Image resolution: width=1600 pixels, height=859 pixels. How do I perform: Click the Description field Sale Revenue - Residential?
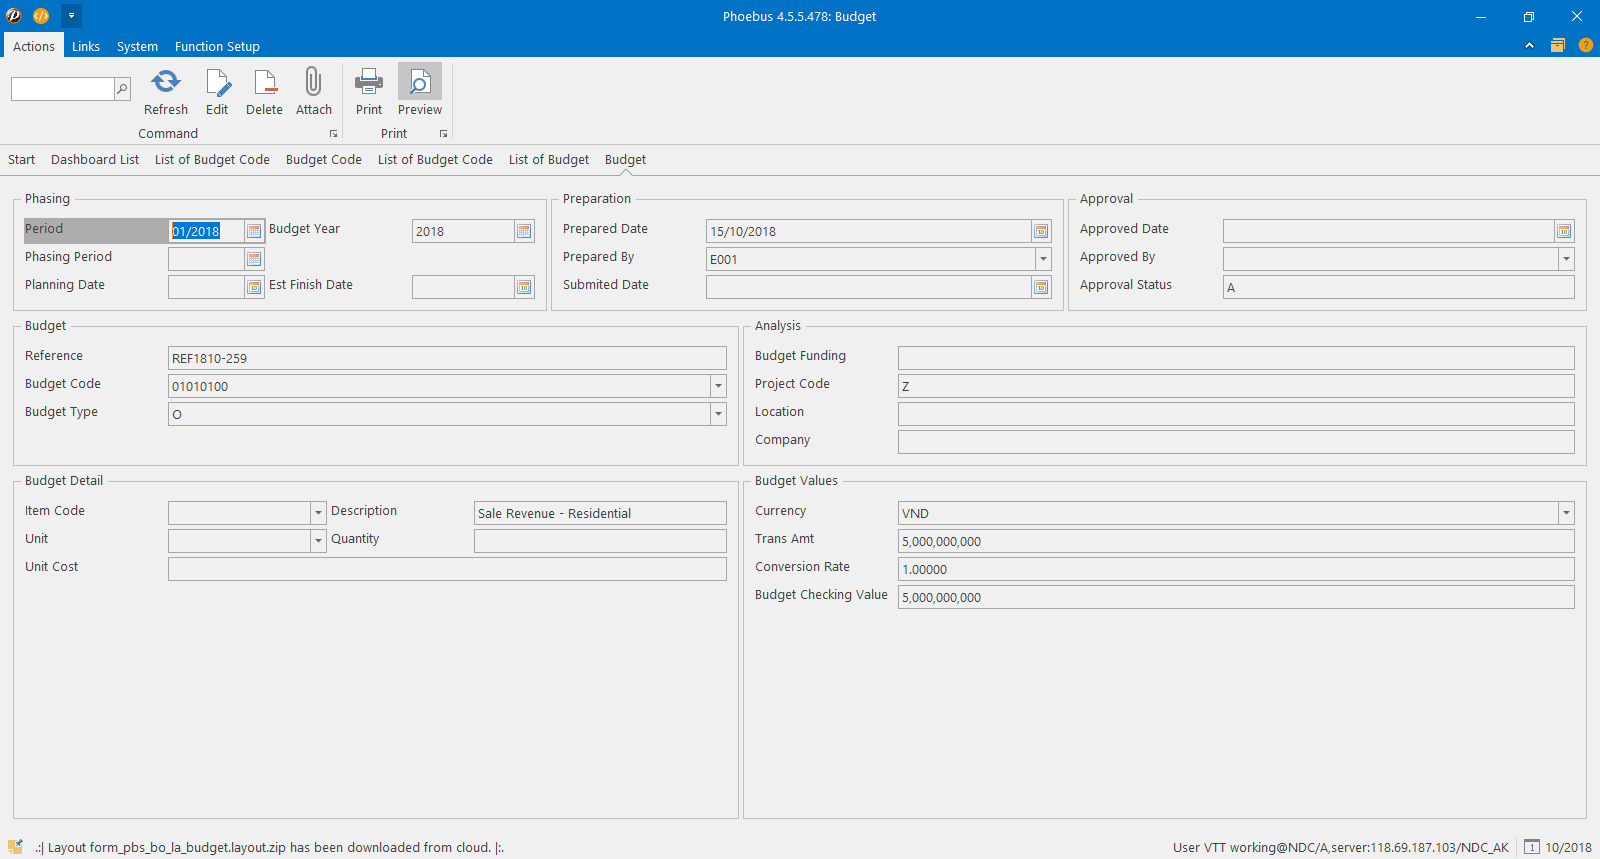coord(600,513)
